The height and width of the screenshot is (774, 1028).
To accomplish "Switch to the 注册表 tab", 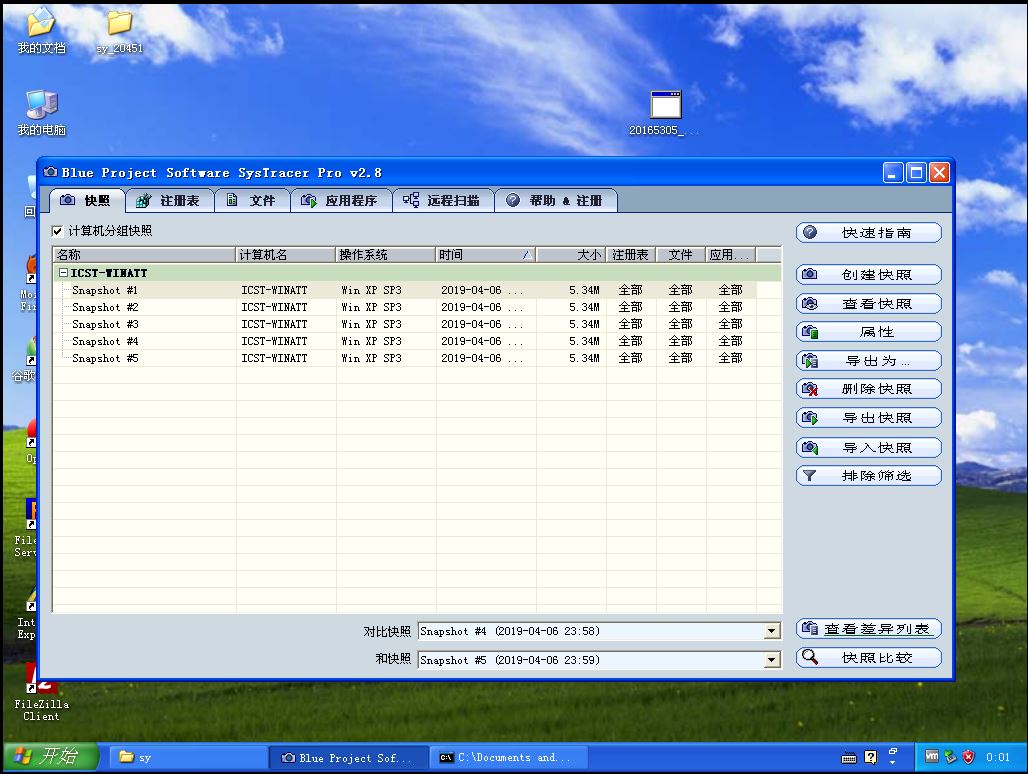I will pos(170,201).
